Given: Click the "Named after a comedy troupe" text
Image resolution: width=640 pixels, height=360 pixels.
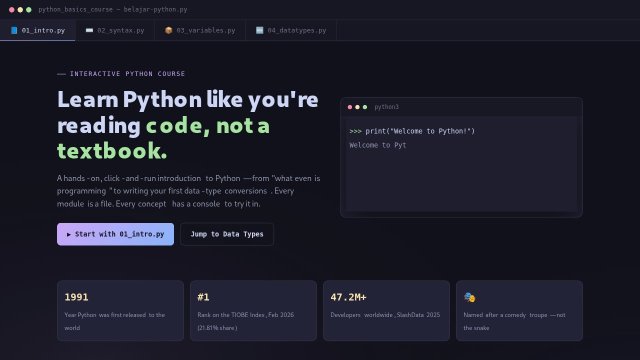Looking at the screenshot, I should 505,315.
